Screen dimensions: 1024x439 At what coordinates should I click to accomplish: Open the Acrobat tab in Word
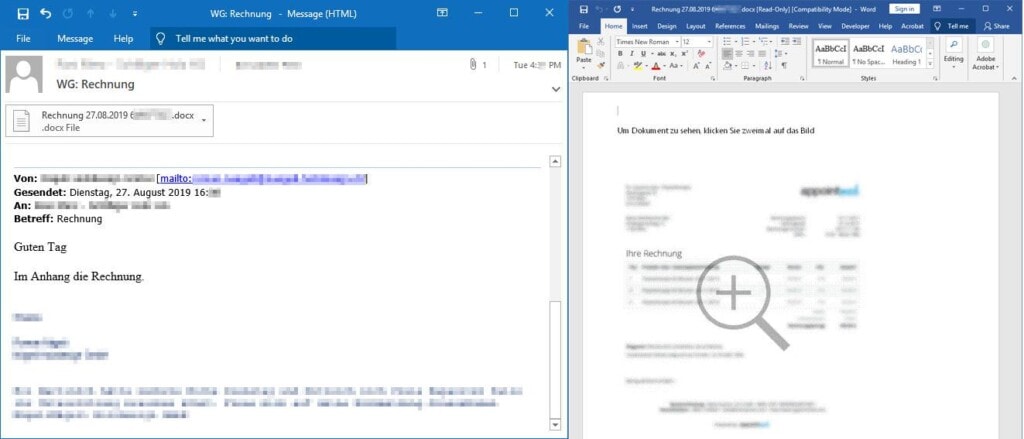pos(912,26)
